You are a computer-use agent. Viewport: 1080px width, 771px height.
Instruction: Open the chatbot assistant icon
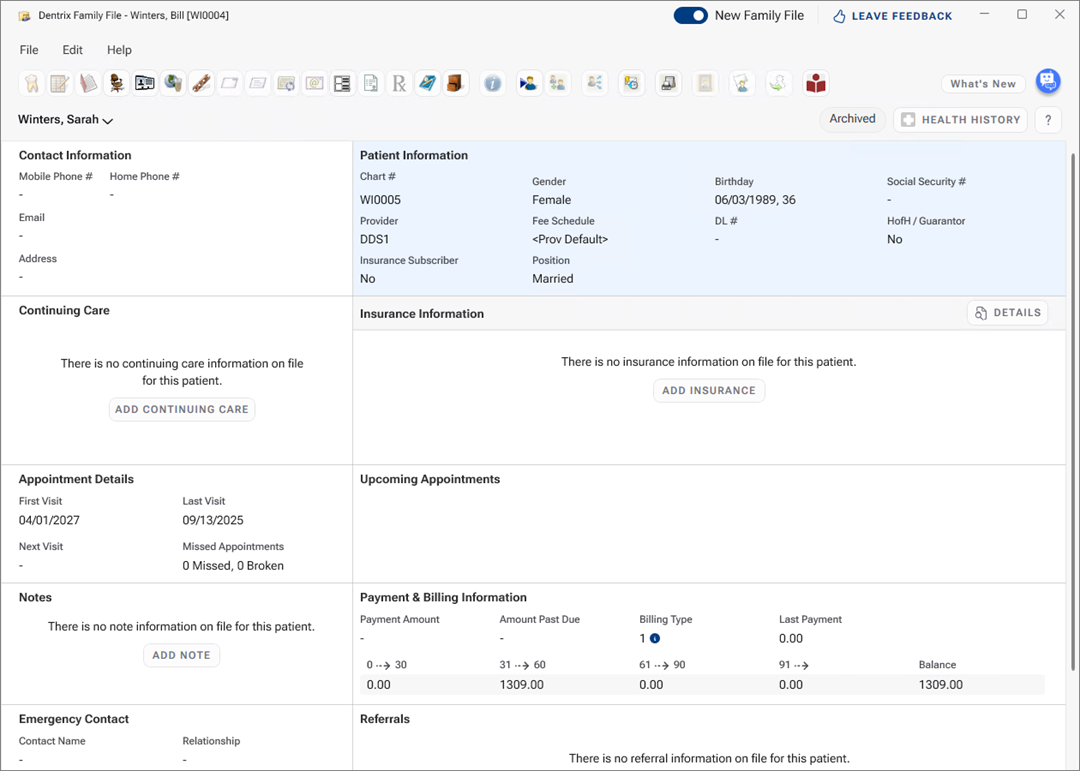[x=1047, y=82]
